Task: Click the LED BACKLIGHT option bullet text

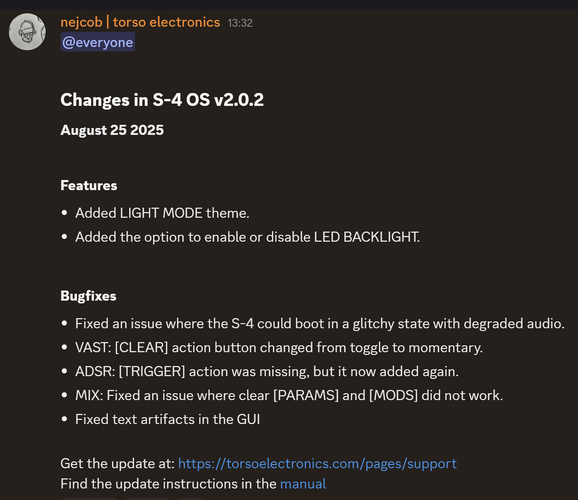Action: coord(247,237)
